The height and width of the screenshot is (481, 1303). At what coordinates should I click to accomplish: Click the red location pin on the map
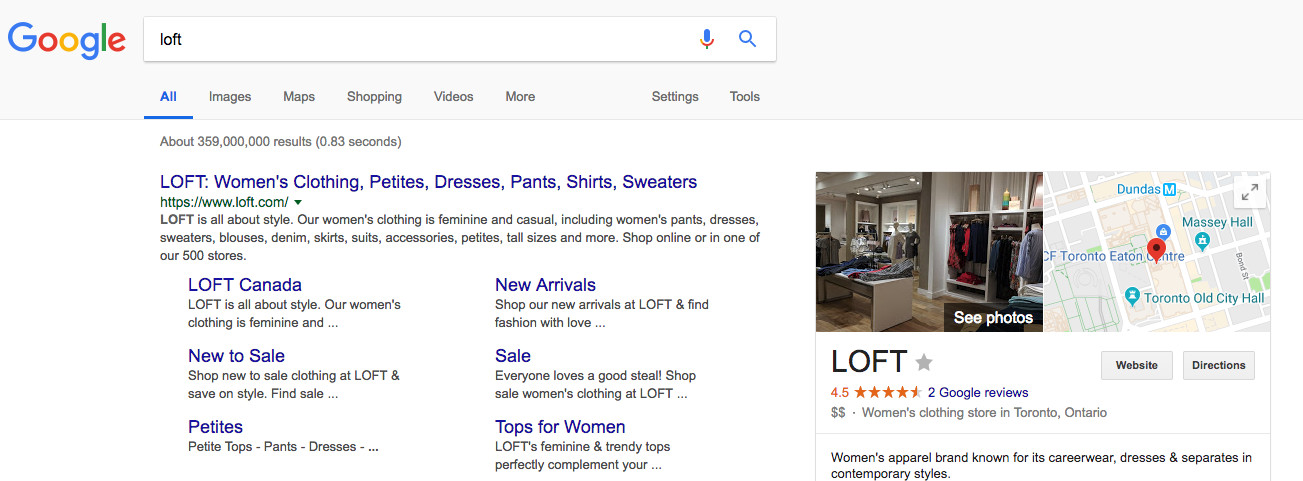(x=1156, y=250)
